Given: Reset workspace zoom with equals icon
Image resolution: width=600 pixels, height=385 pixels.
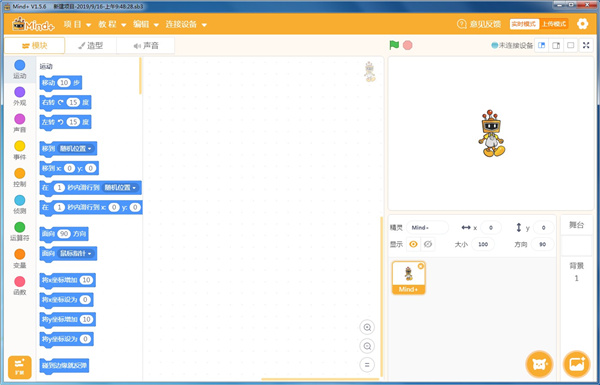Looking at the screenshot, I should pos(367,365).
